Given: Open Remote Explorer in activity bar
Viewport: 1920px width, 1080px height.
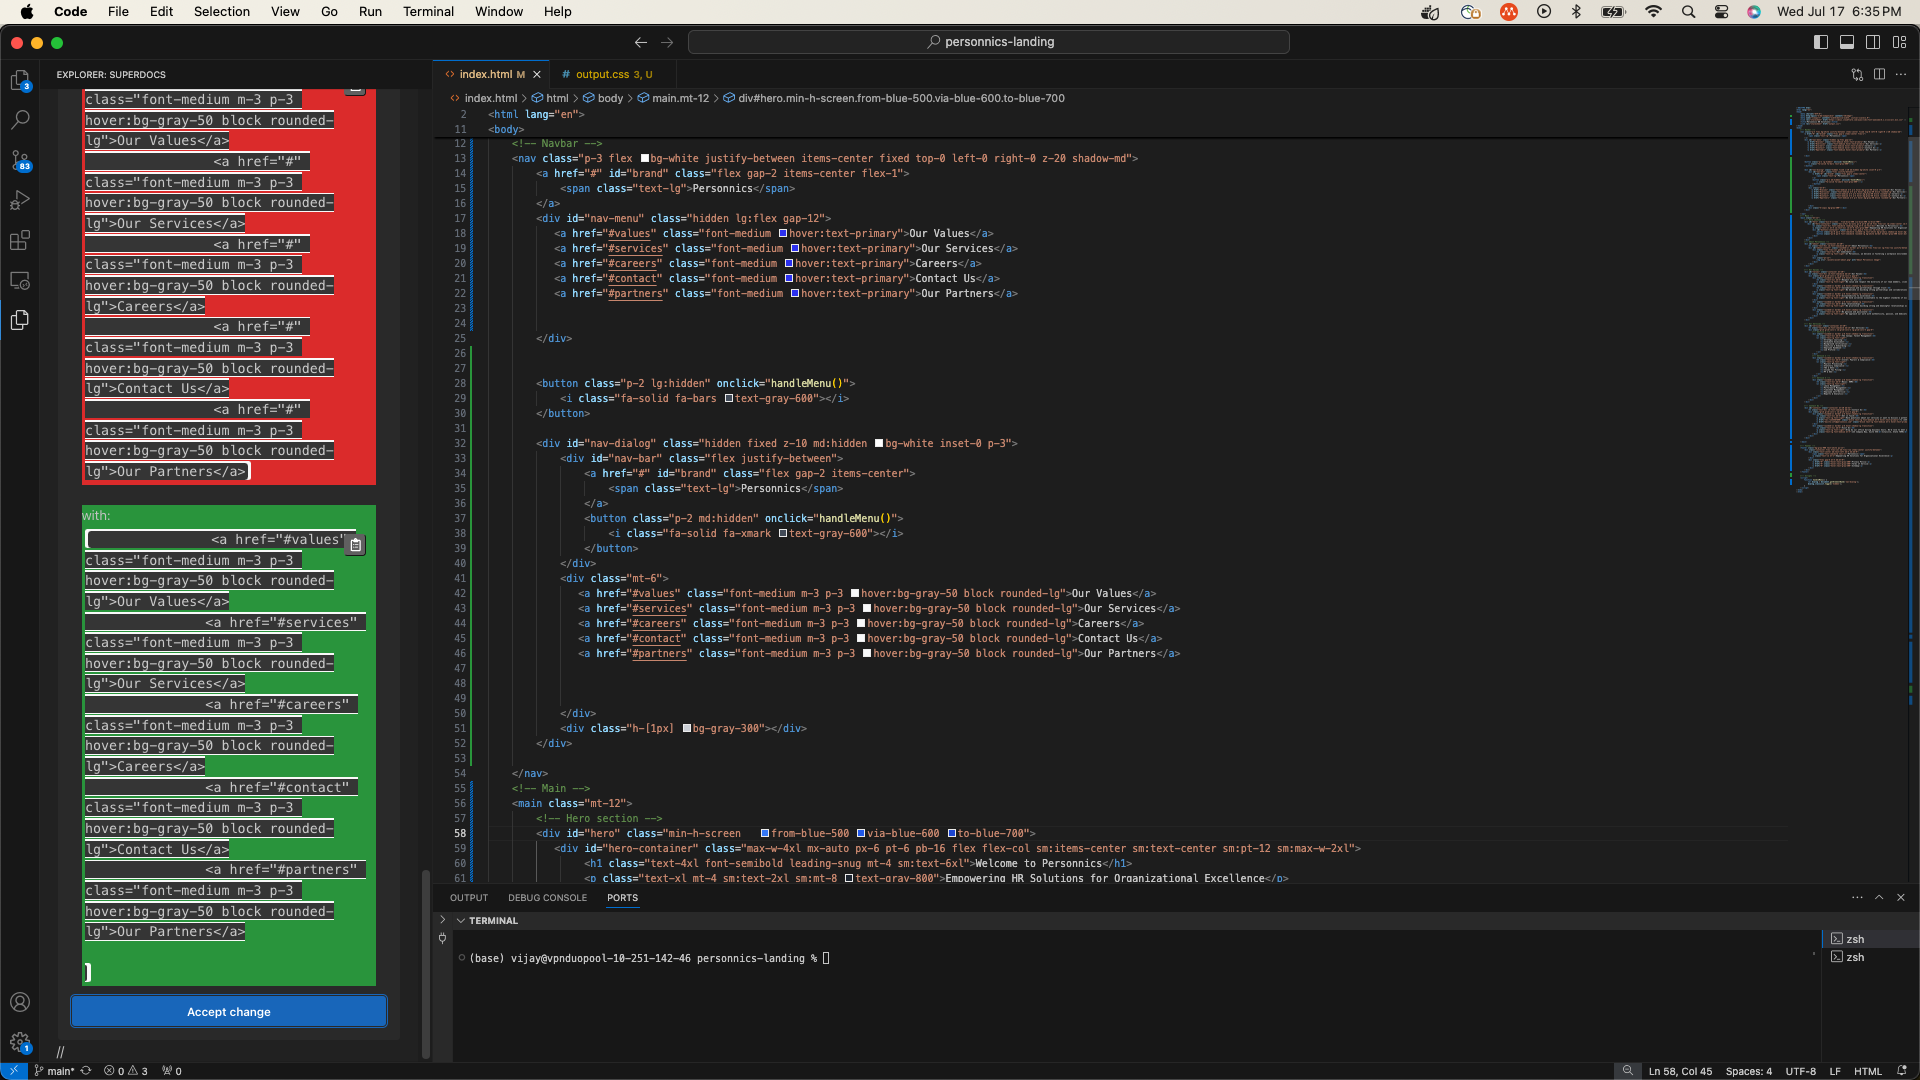Looking at the screenshot, I should pyautogui.click(x=20, y=280).
